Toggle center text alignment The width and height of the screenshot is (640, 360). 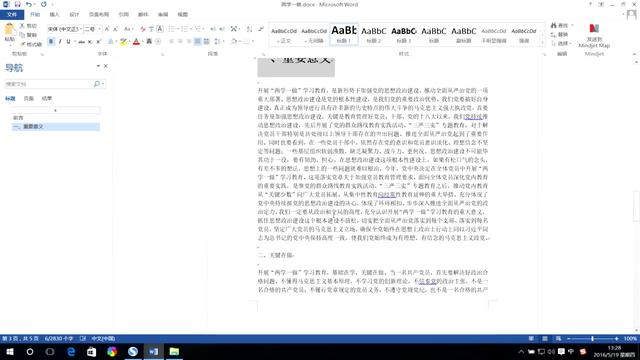coord(180,41)
